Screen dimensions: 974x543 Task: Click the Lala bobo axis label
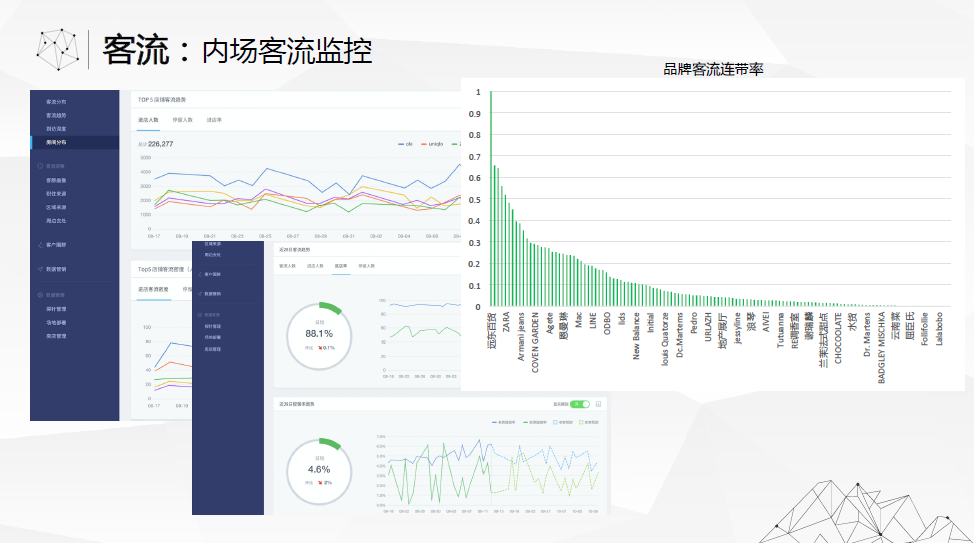[939, 329]
